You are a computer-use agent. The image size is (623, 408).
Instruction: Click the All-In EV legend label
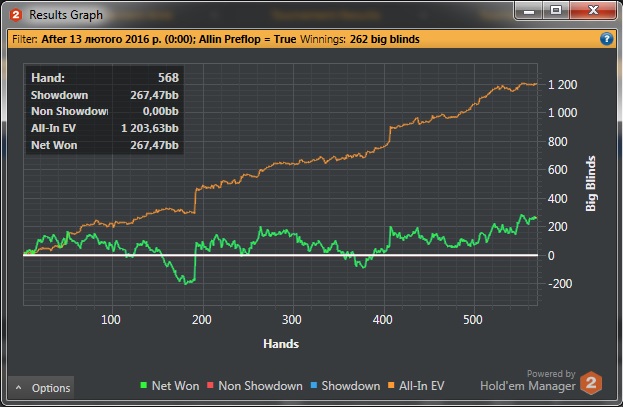[422, 386]
